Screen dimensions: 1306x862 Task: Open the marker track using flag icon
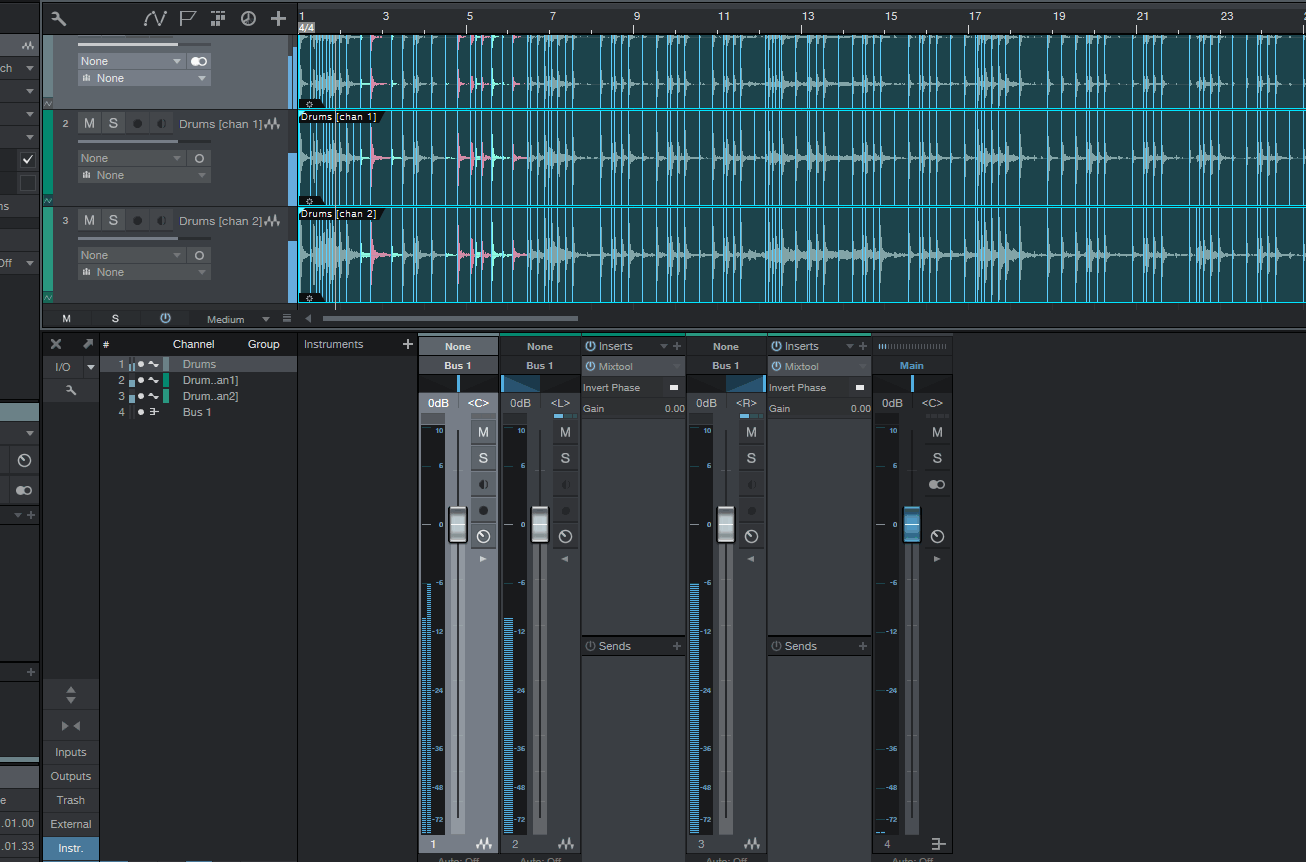pos(187,18)
